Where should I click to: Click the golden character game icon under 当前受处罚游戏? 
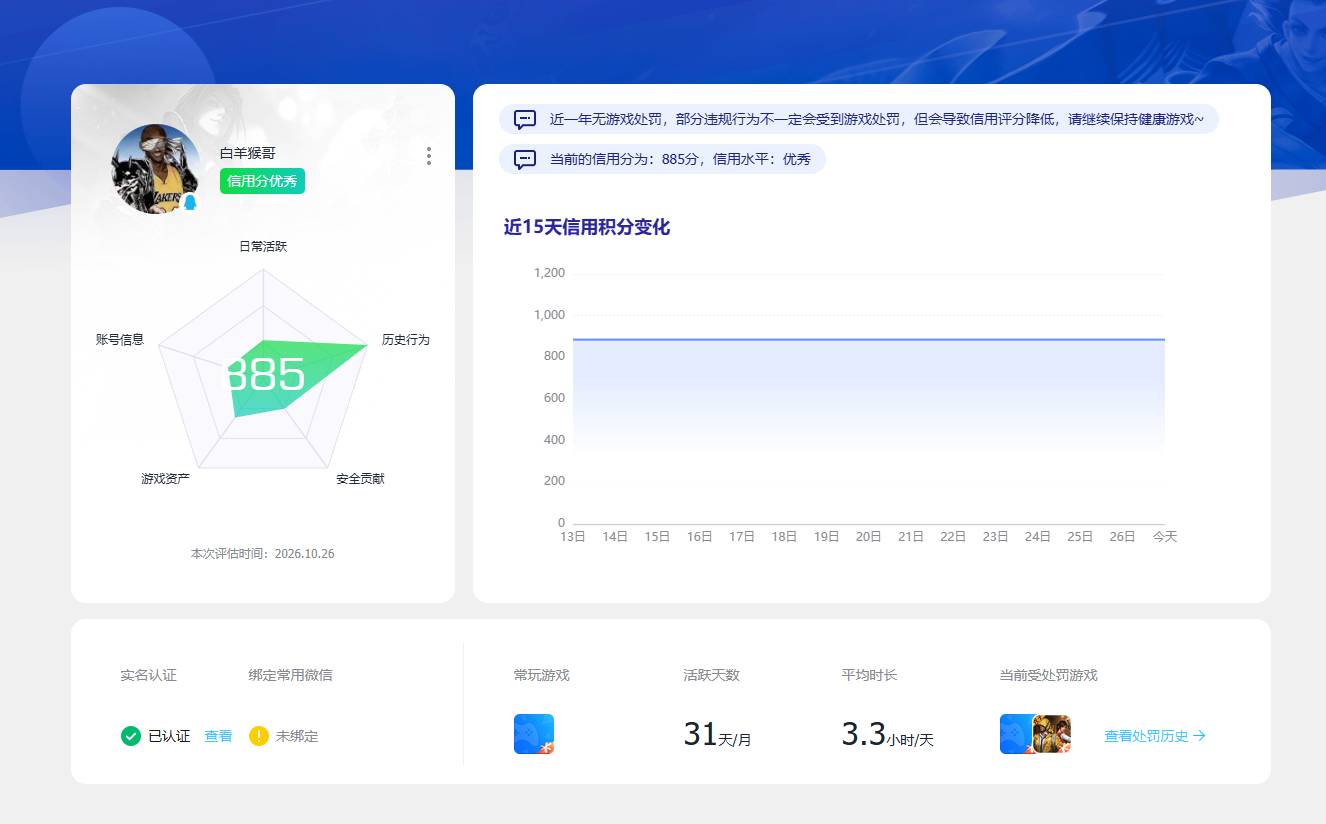[x=1052, y=734]
